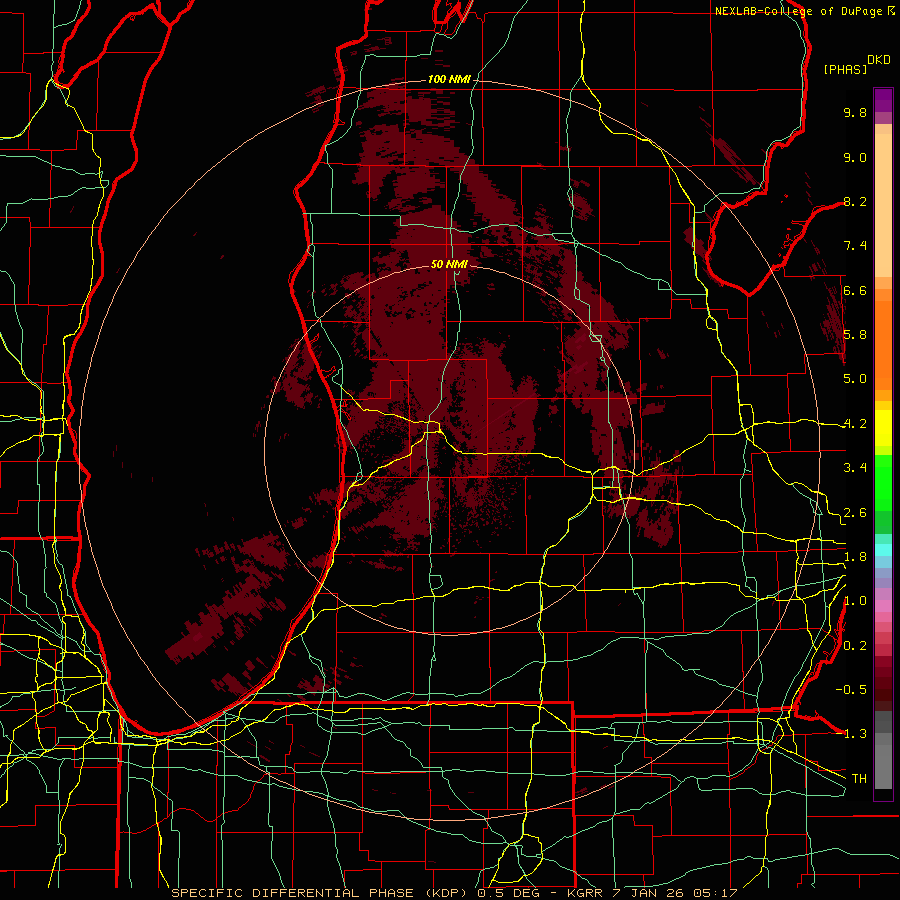This screenshot has height=900, width=900.
Task: Click the 5.0 value on color scale
Action: pyautogui.click(x=855, y=379)
